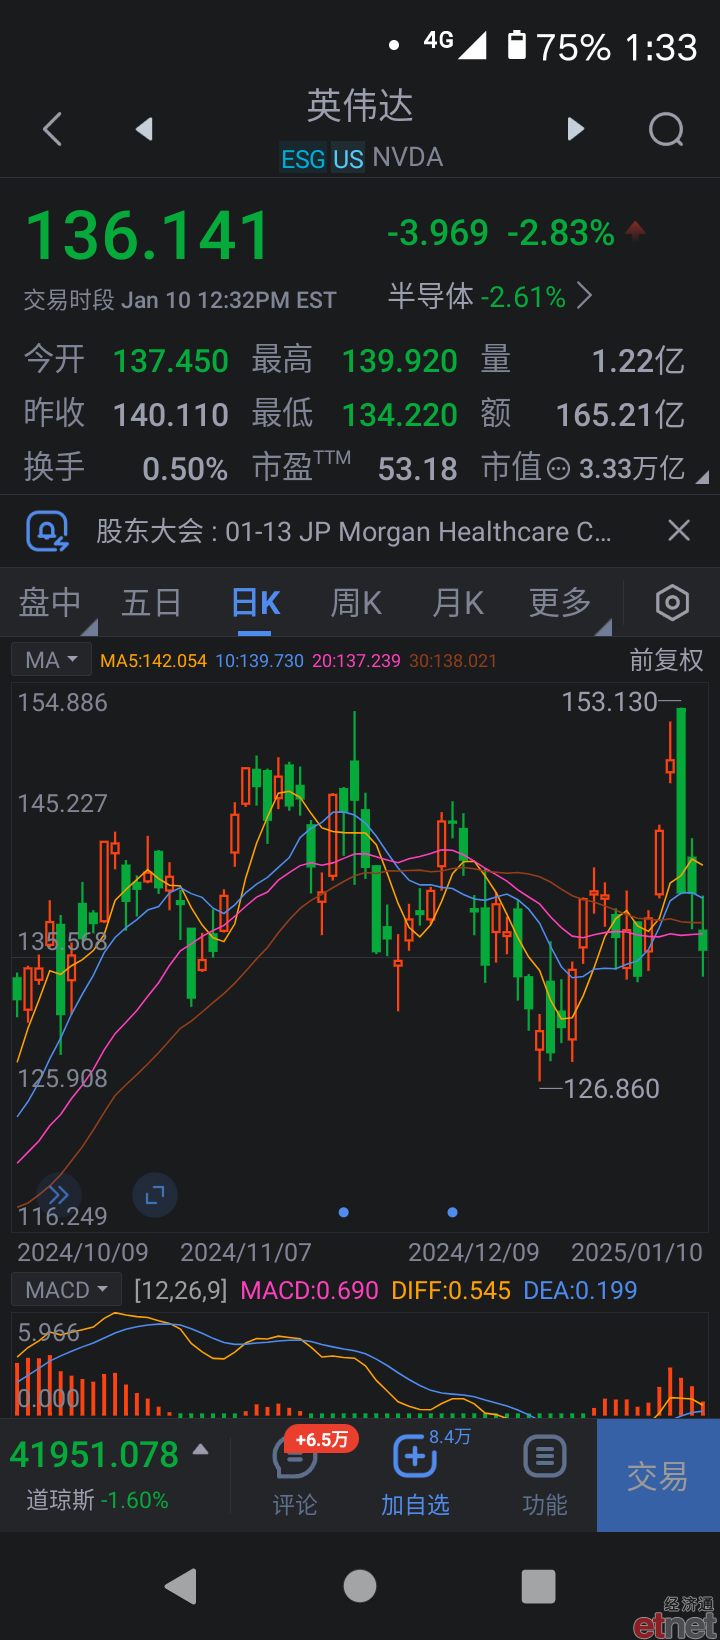Screen dimensions: 720x1640
Task: Expand index bar with up triangle
Action: 200,1449
